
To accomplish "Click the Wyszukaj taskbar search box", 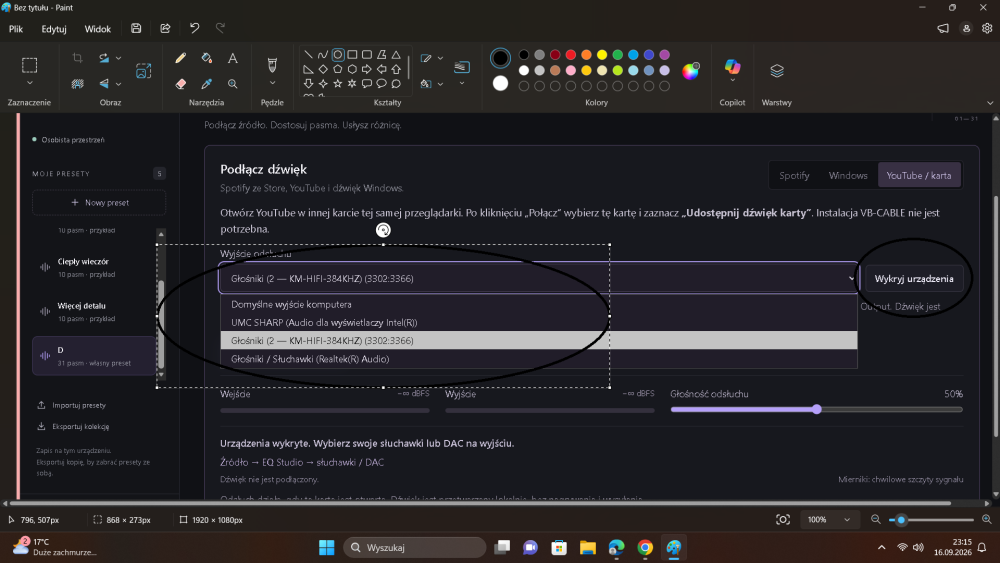I will [x=415, y=548].
